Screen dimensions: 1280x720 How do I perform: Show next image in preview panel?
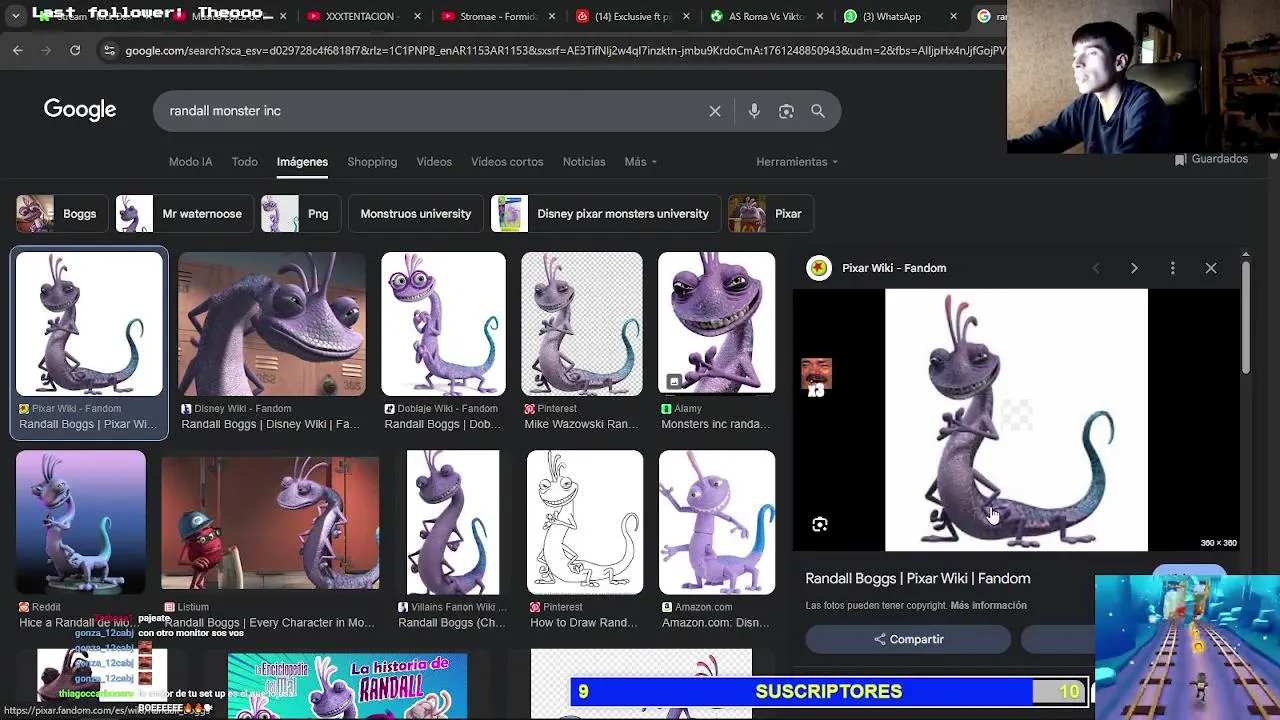pos(1134,268)
